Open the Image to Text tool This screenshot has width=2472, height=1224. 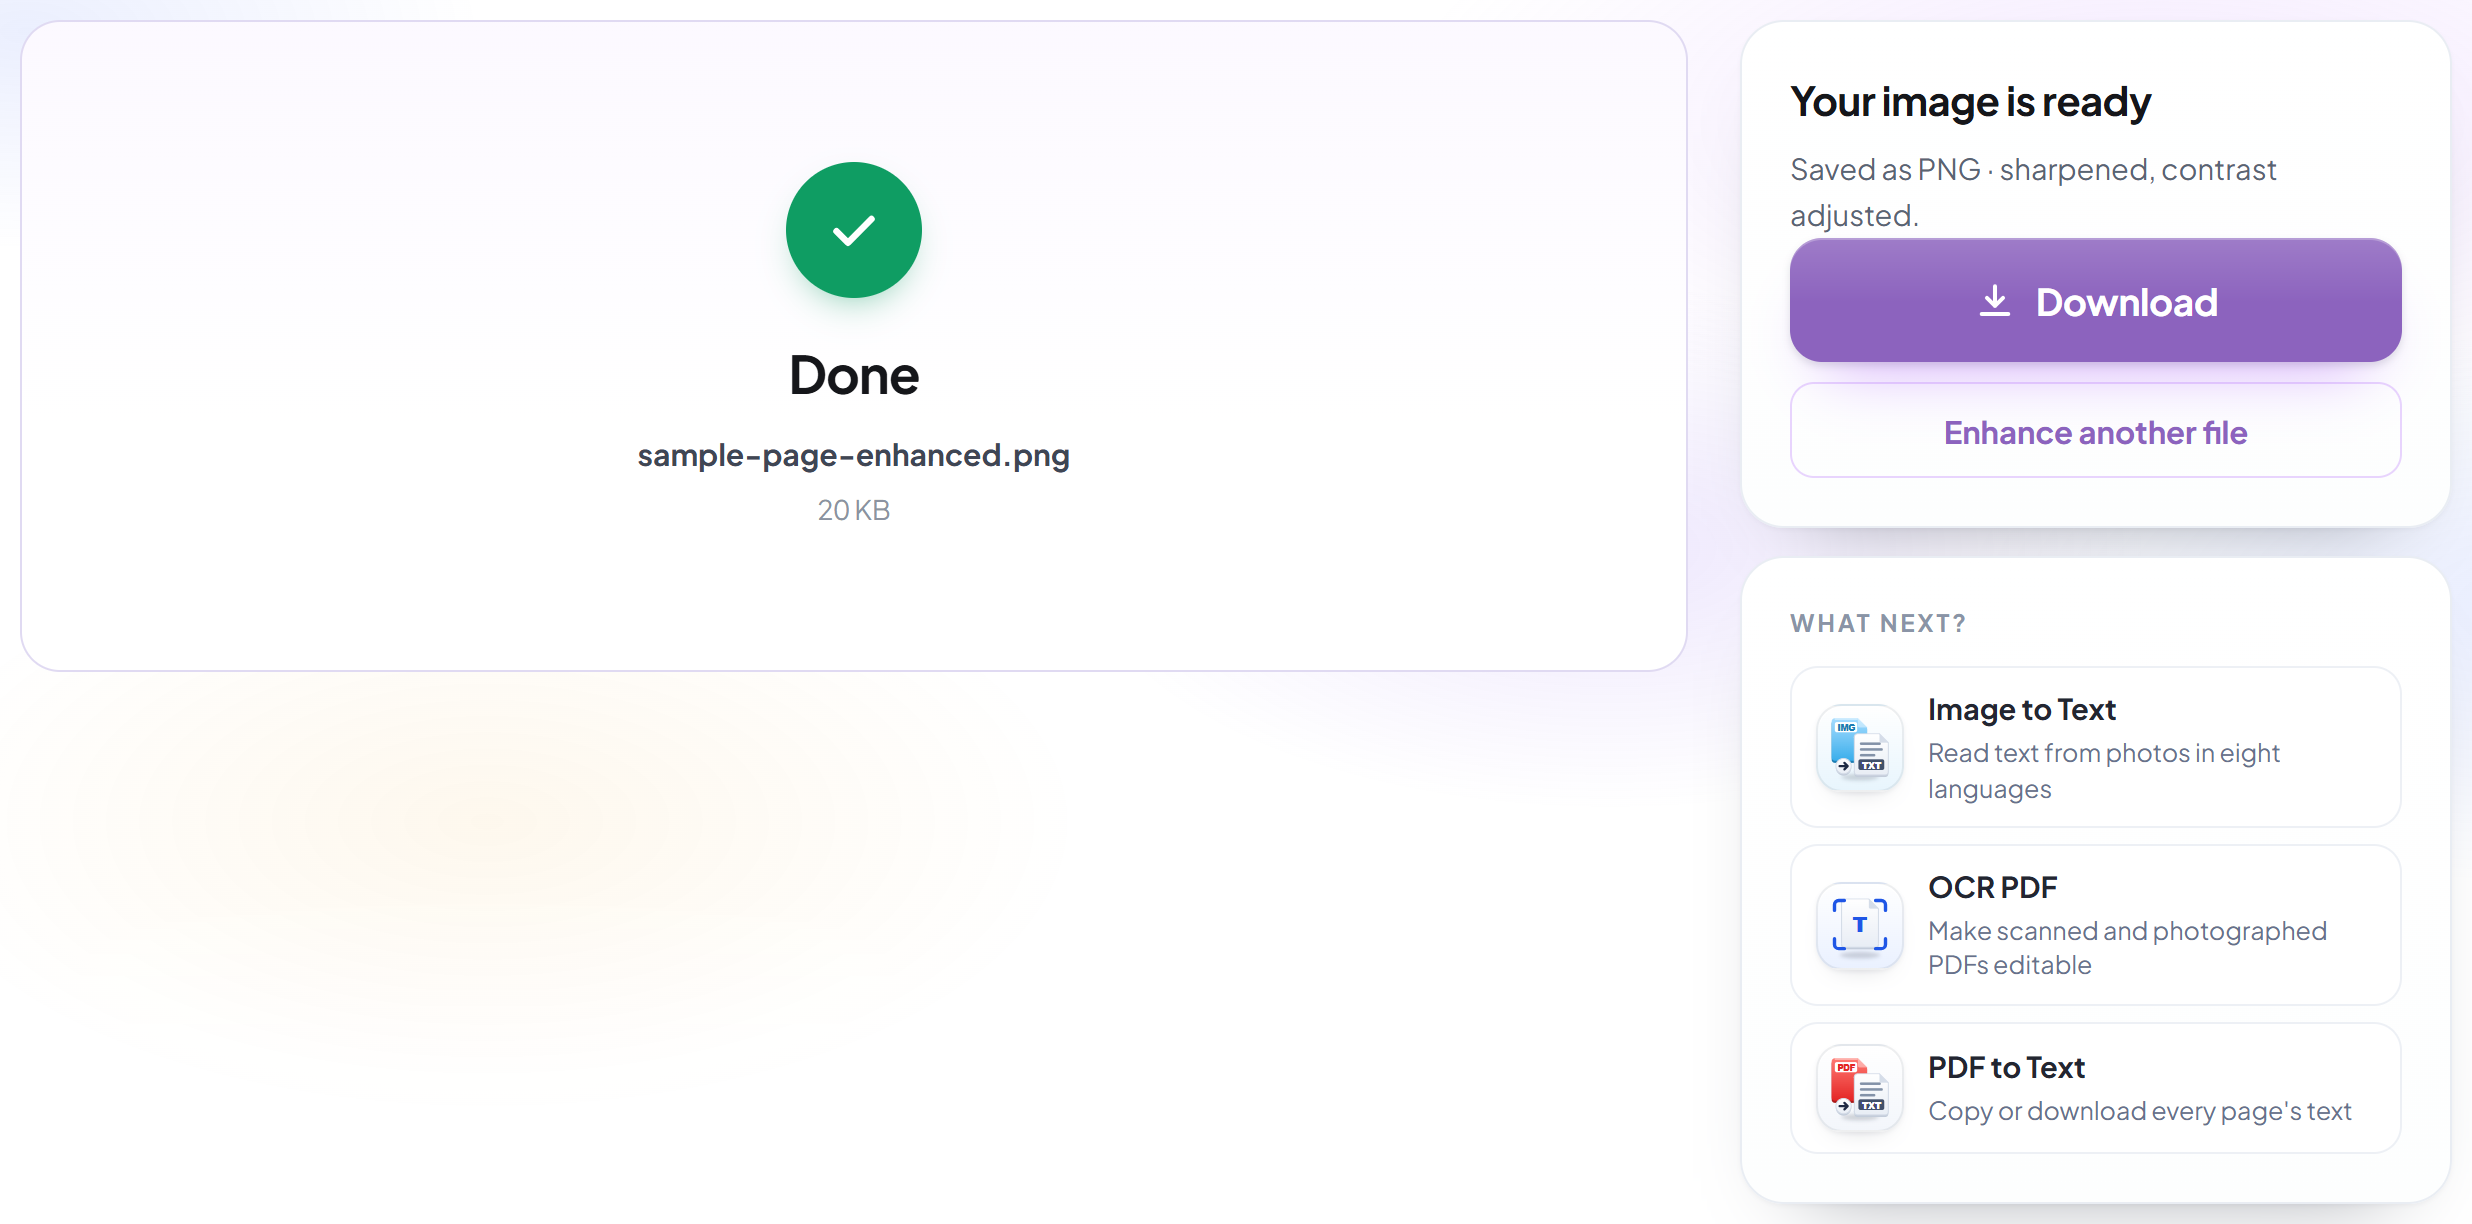click(2095, 747)
